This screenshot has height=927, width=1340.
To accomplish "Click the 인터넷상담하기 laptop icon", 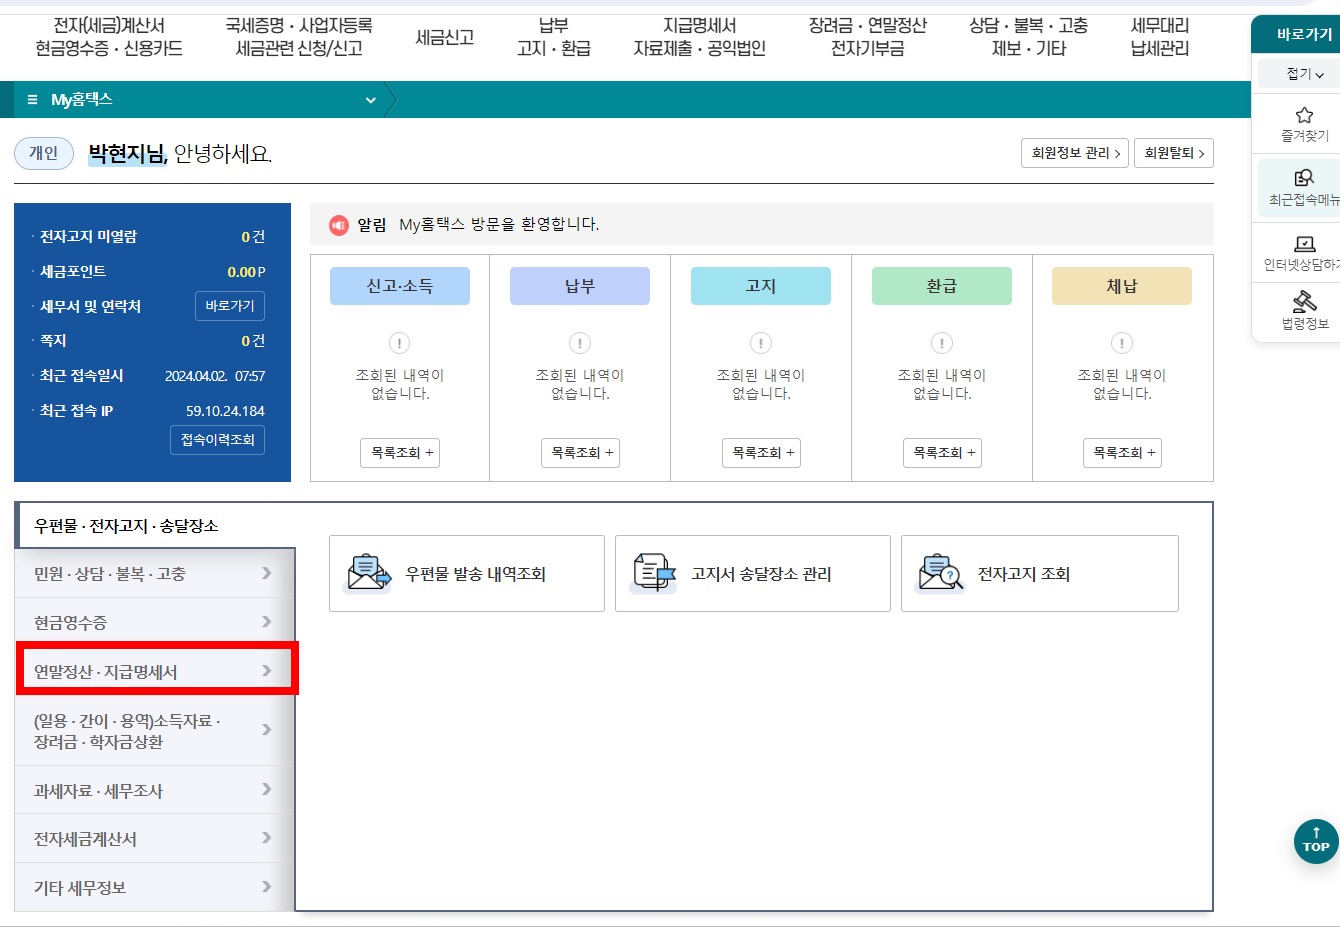I will (1302, 245).
